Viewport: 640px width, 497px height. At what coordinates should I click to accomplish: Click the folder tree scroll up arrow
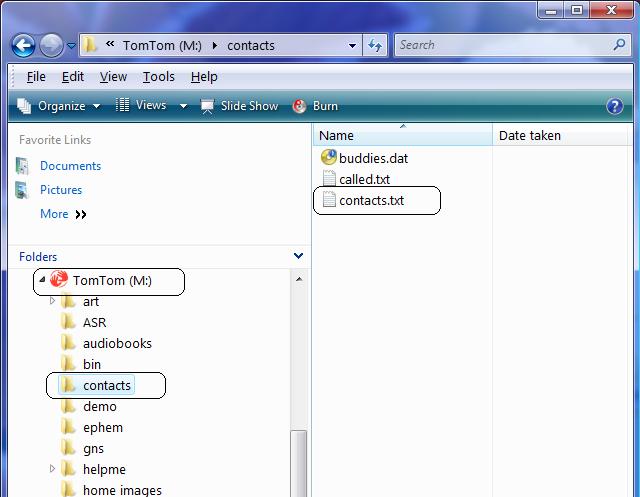(299, 279)
